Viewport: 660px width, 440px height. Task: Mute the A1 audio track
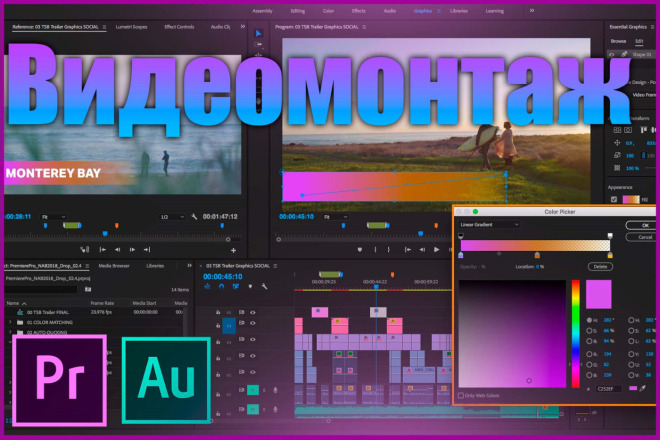point(253,390)
